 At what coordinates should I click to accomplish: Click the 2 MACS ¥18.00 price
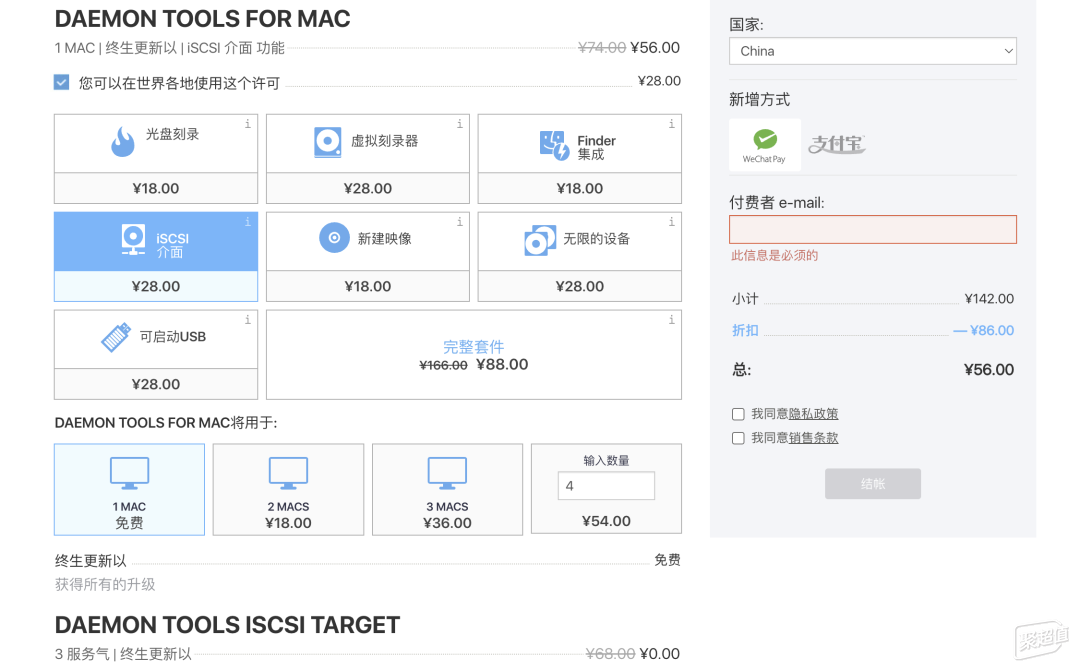pyautogui.click(x=288, y=523)
